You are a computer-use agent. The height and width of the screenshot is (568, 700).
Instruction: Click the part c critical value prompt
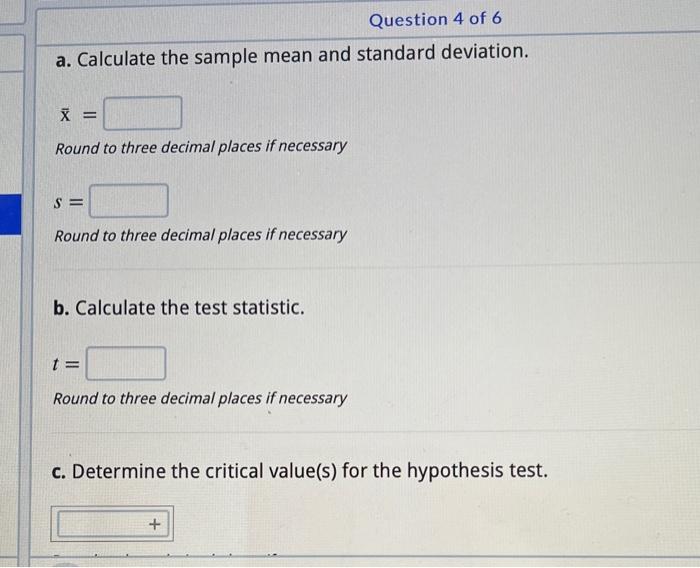pos(300,470)
